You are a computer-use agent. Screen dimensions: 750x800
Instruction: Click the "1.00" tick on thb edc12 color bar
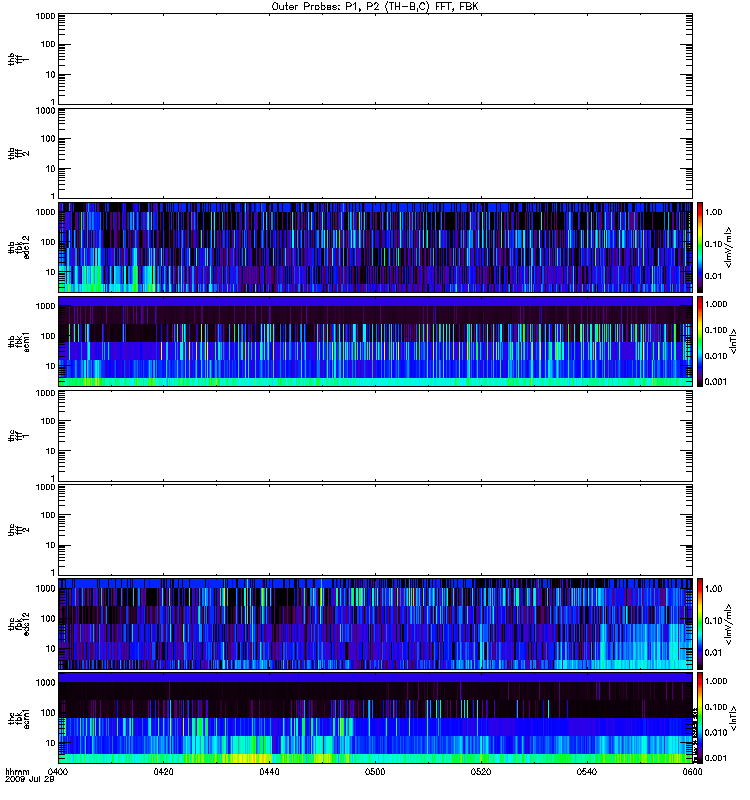click(714, 212)
